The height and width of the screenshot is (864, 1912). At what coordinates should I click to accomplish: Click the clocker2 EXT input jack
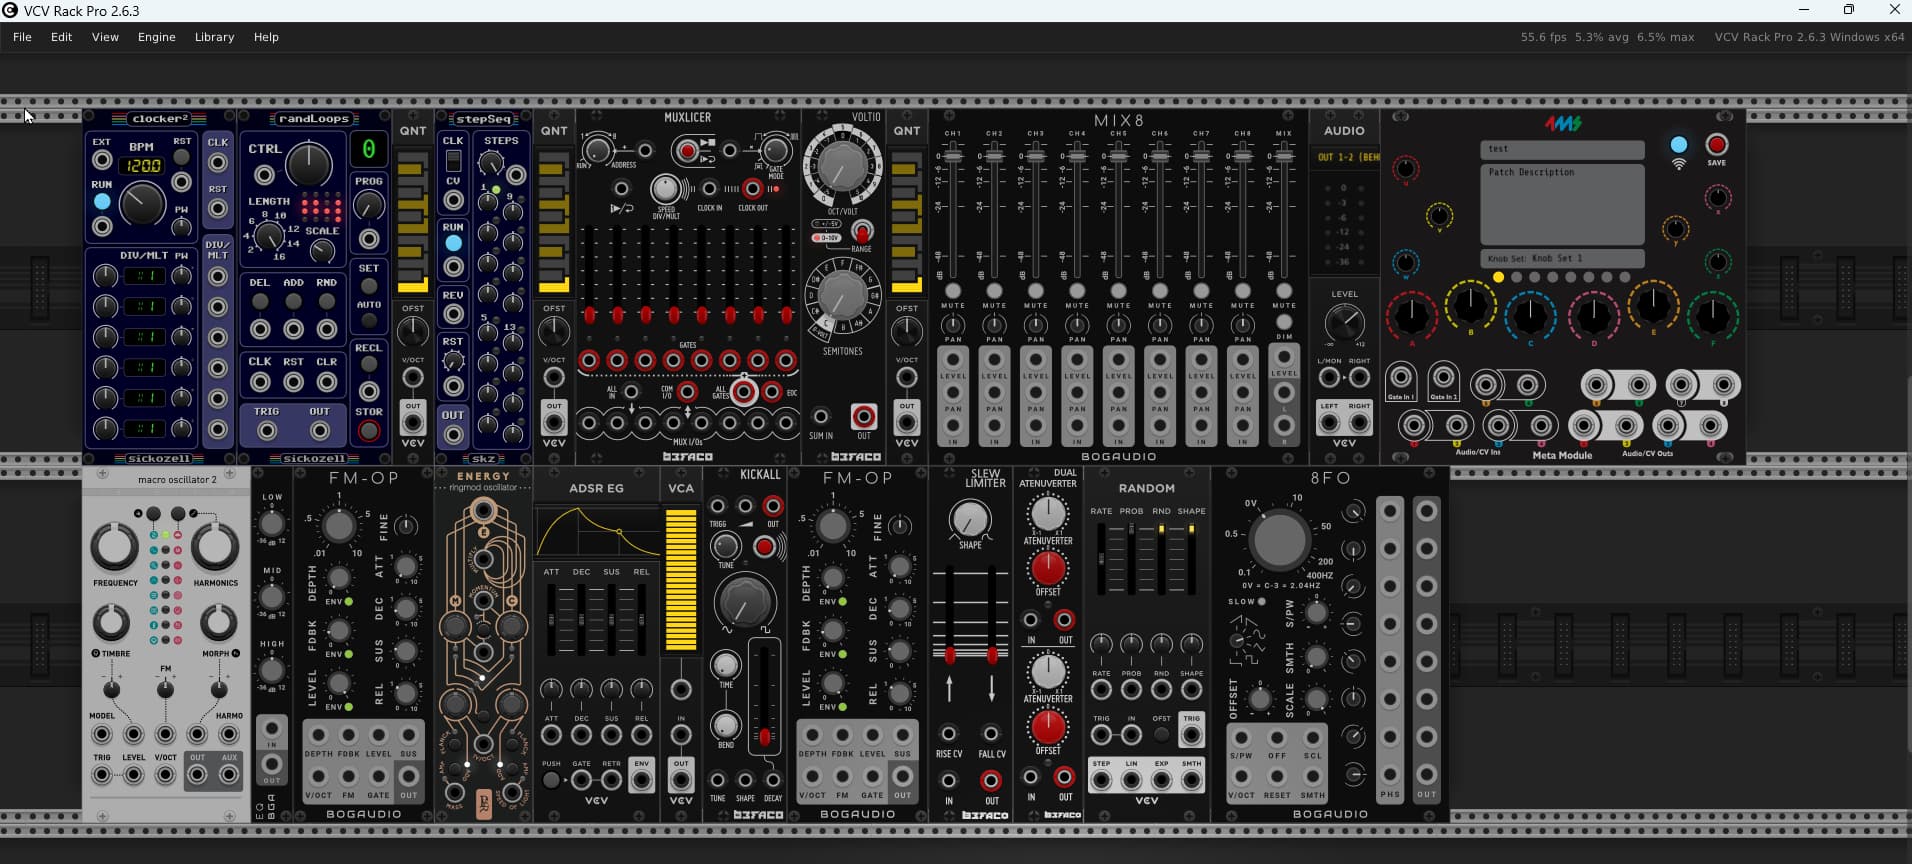pos(102,160)
